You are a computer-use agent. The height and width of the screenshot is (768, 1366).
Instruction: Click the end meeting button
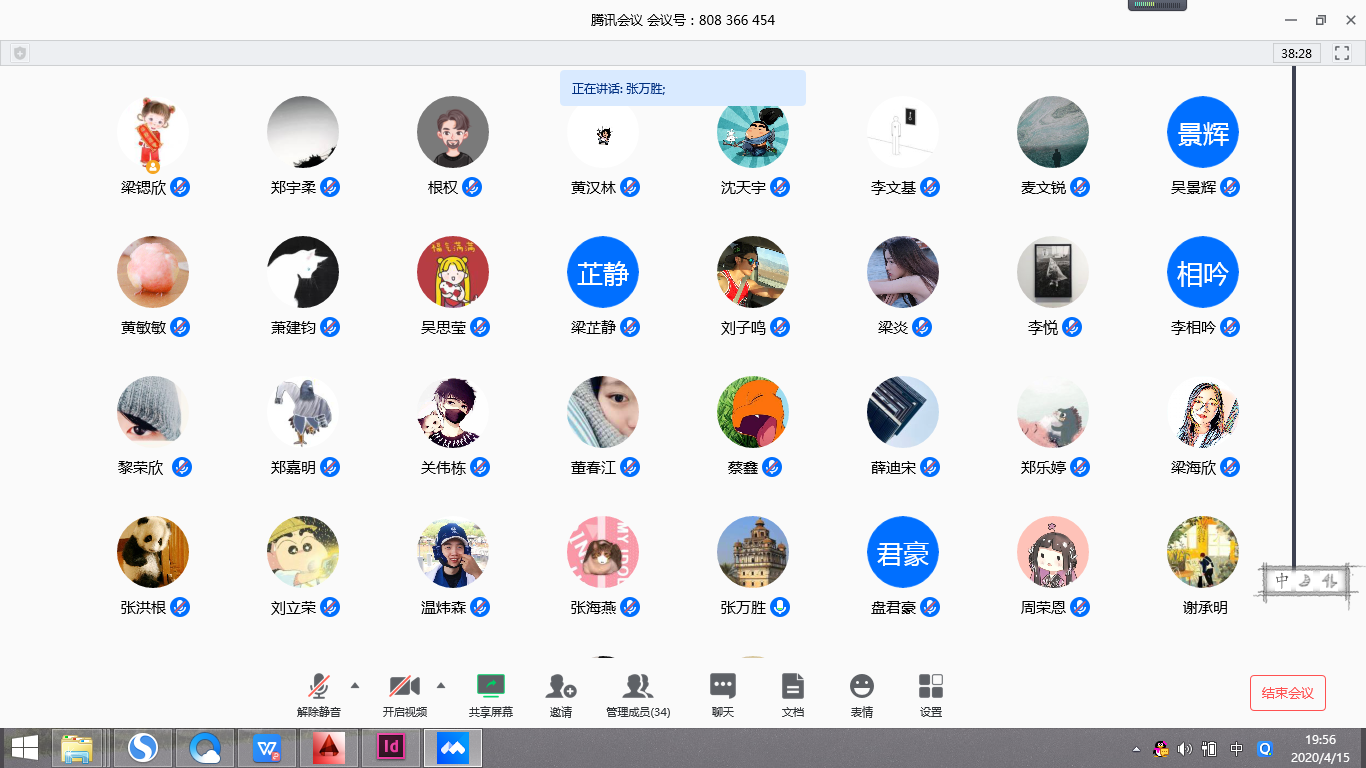1287,693
